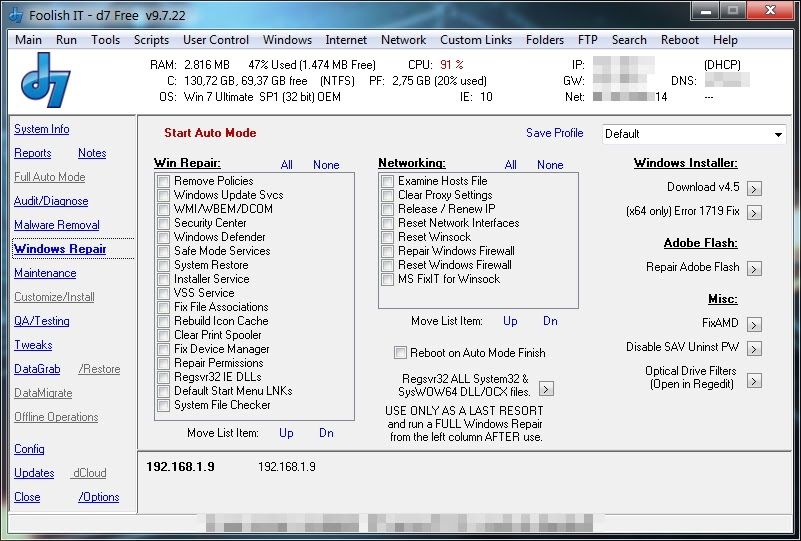This screenshot has width=801, height=541.
Task: Check Fix File Associations
Action: pos(163,307)
